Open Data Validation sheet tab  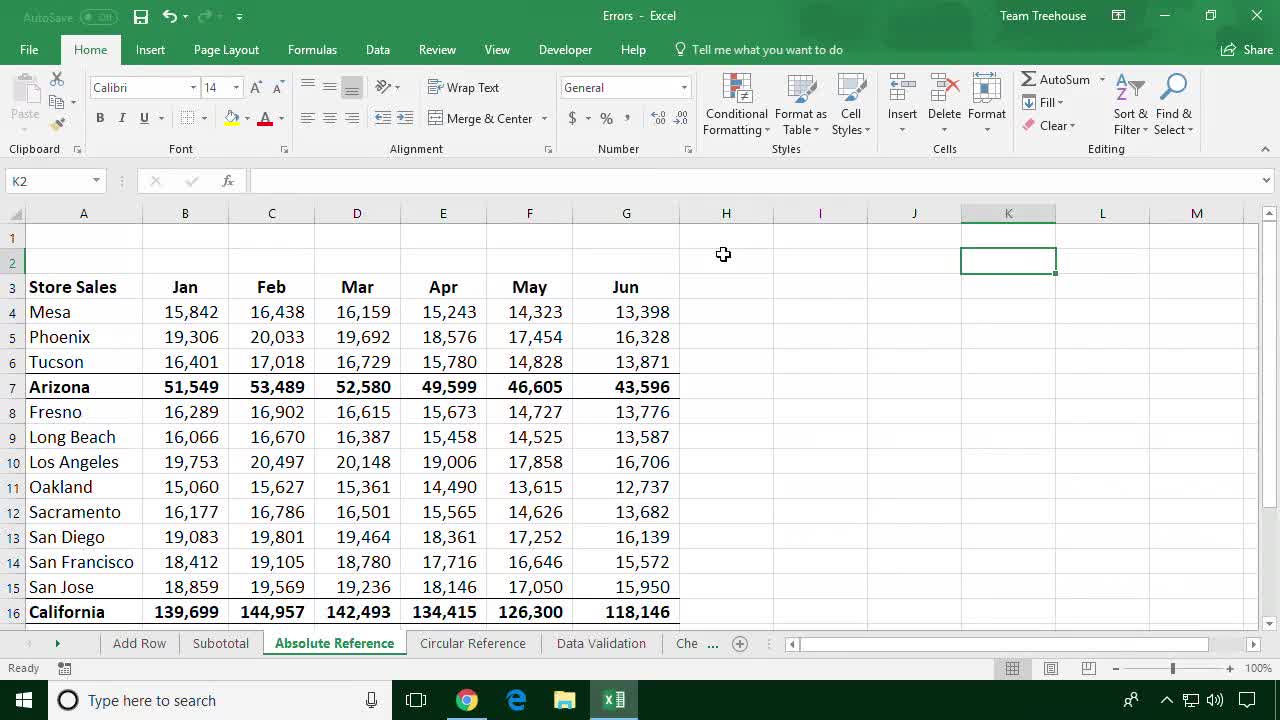[601, 643]
